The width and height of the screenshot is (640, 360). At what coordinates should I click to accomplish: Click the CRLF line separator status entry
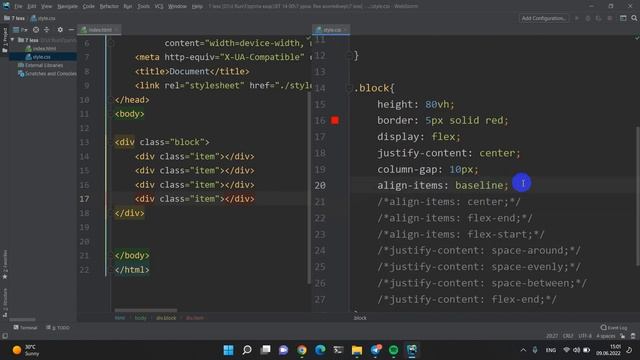coord(568,336)
